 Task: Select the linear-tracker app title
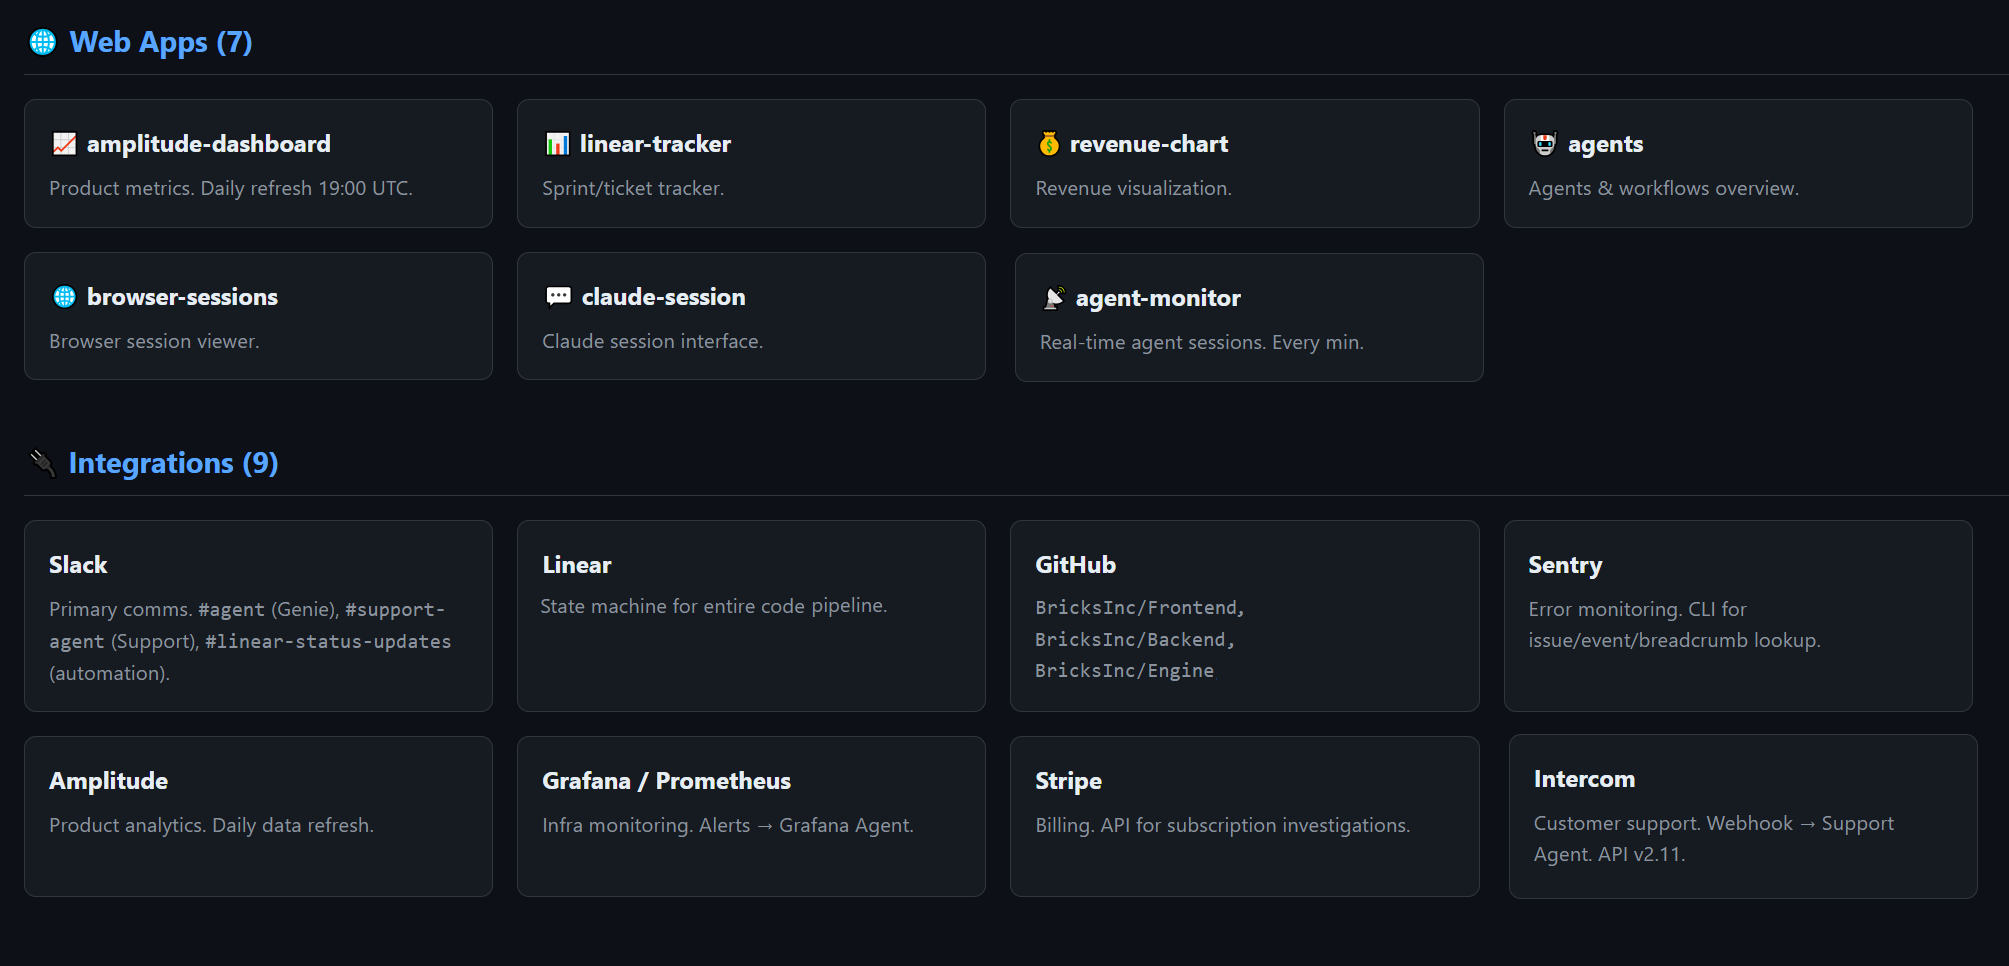pos(655,144)
